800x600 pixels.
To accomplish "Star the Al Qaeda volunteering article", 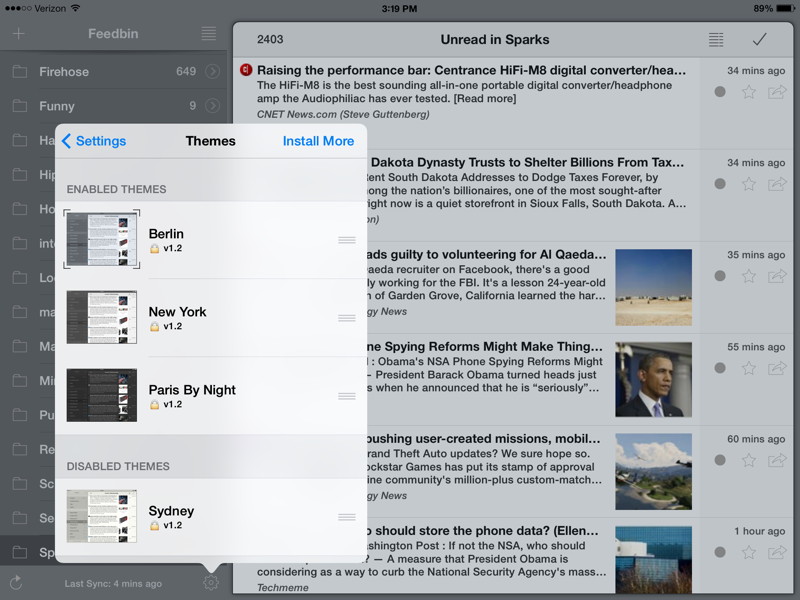I will 748,276.
